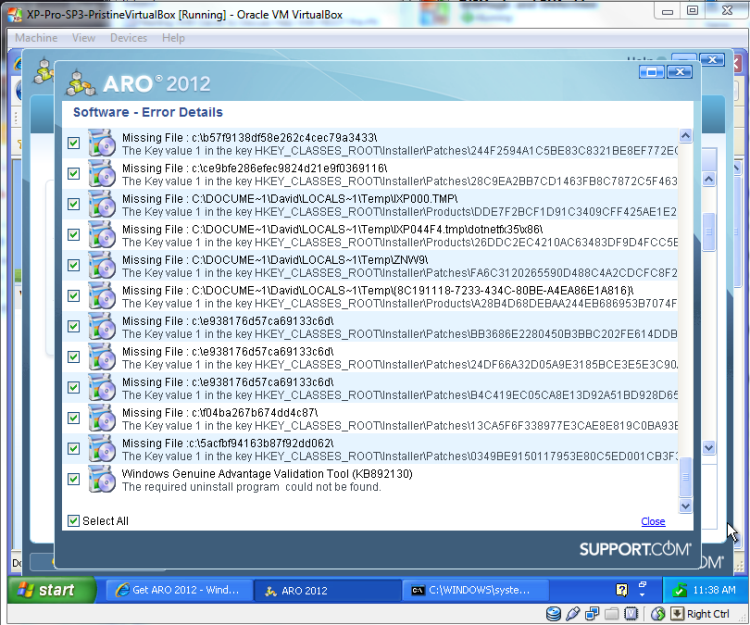
Task: Click icon of e938176d57ca69133c6d row with B4C419EC key
Action: [x=102, y=387]
